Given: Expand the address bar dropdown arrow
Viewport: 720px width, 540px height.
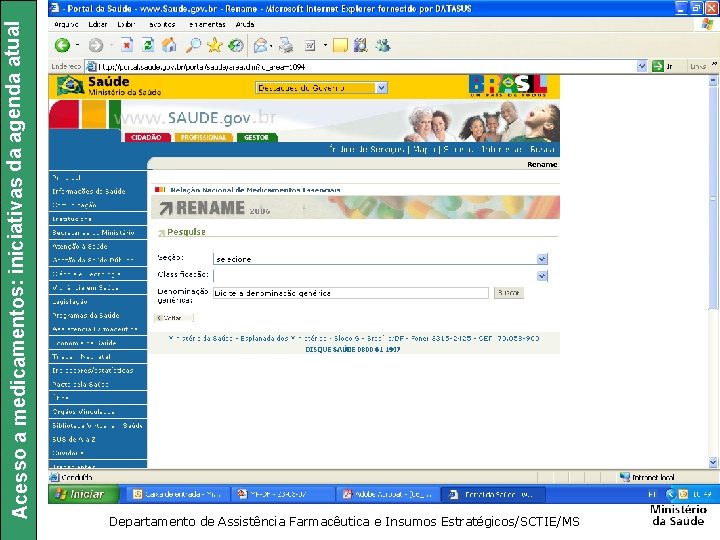Looking at the screenshot, I should point(642,67).
